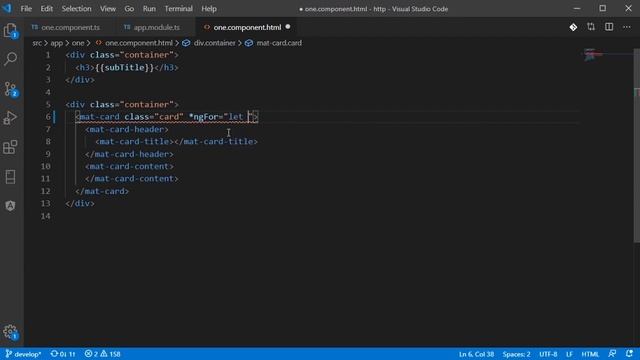Place cursor in {{subTitle}} interpolation
The width and height of the screenshot is (640, 360).
coord(124,67)
